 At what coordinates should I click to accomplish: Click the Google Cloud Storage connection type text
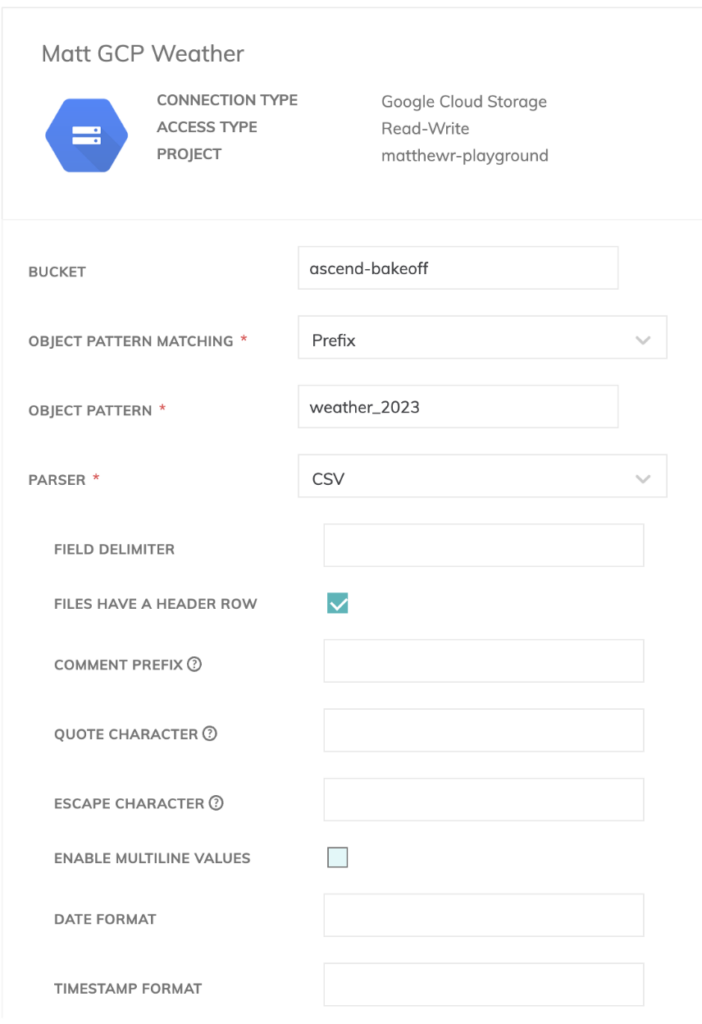point(464,101)
